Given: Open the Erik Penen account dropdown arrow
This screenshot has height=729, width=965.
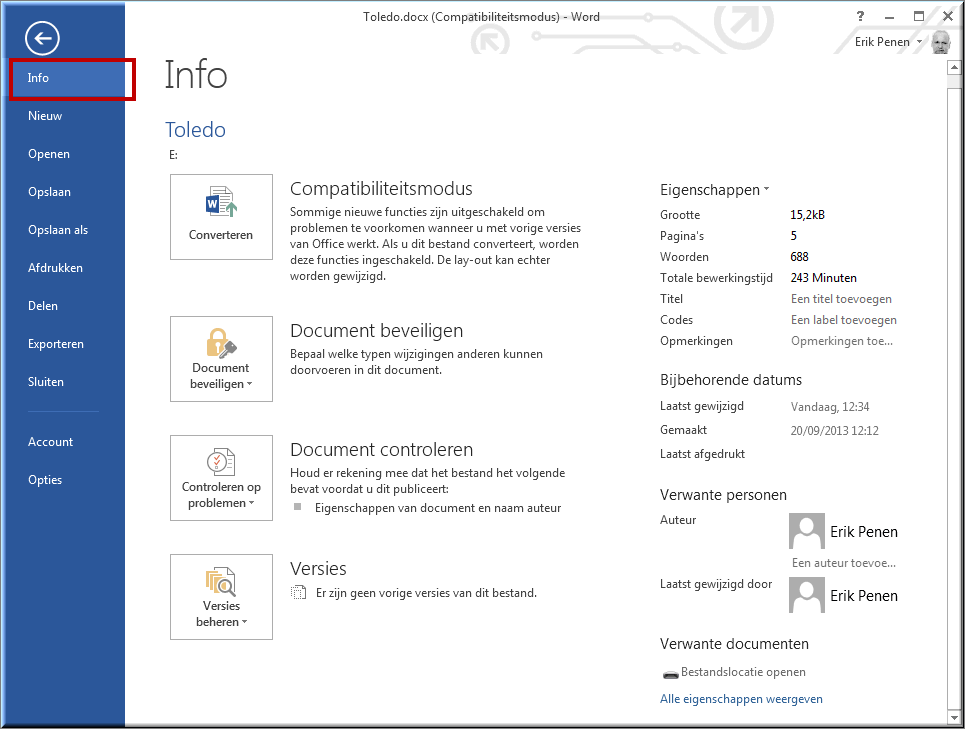Looking at the screenshot, I should pyautogui.click(x=919, y=42).
